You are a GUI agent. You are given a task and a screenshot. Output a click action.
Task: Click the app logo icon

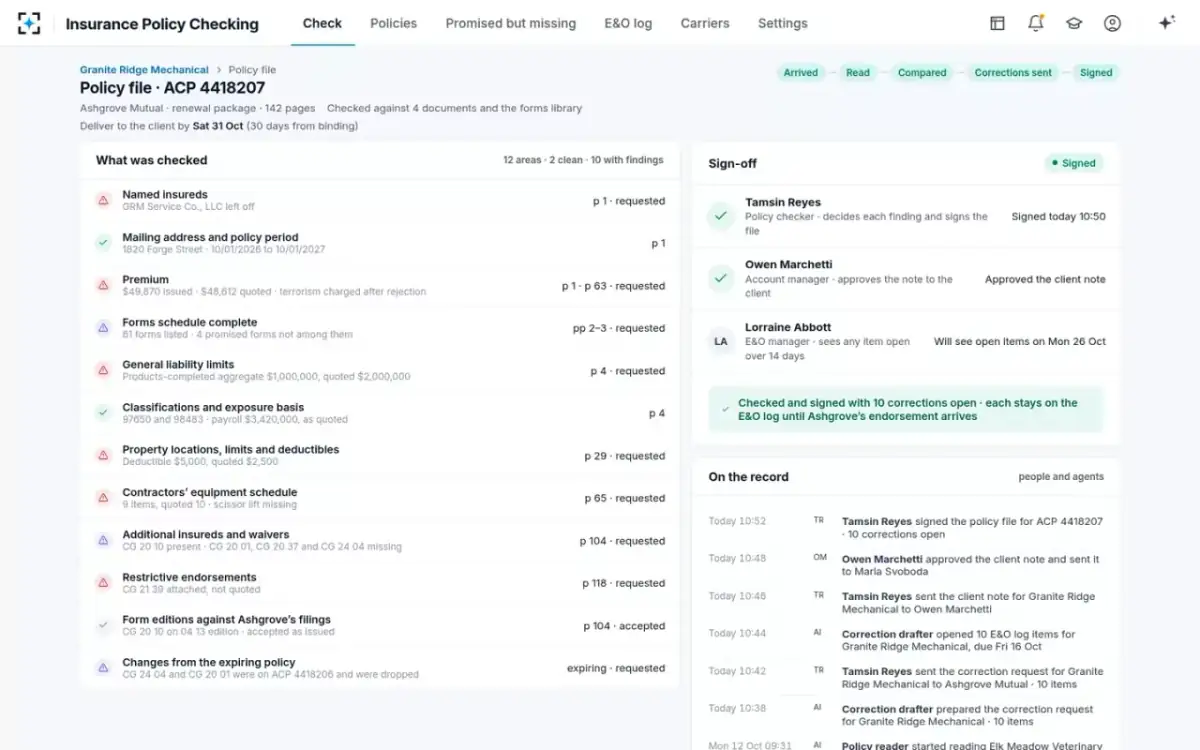coord(29,23)
